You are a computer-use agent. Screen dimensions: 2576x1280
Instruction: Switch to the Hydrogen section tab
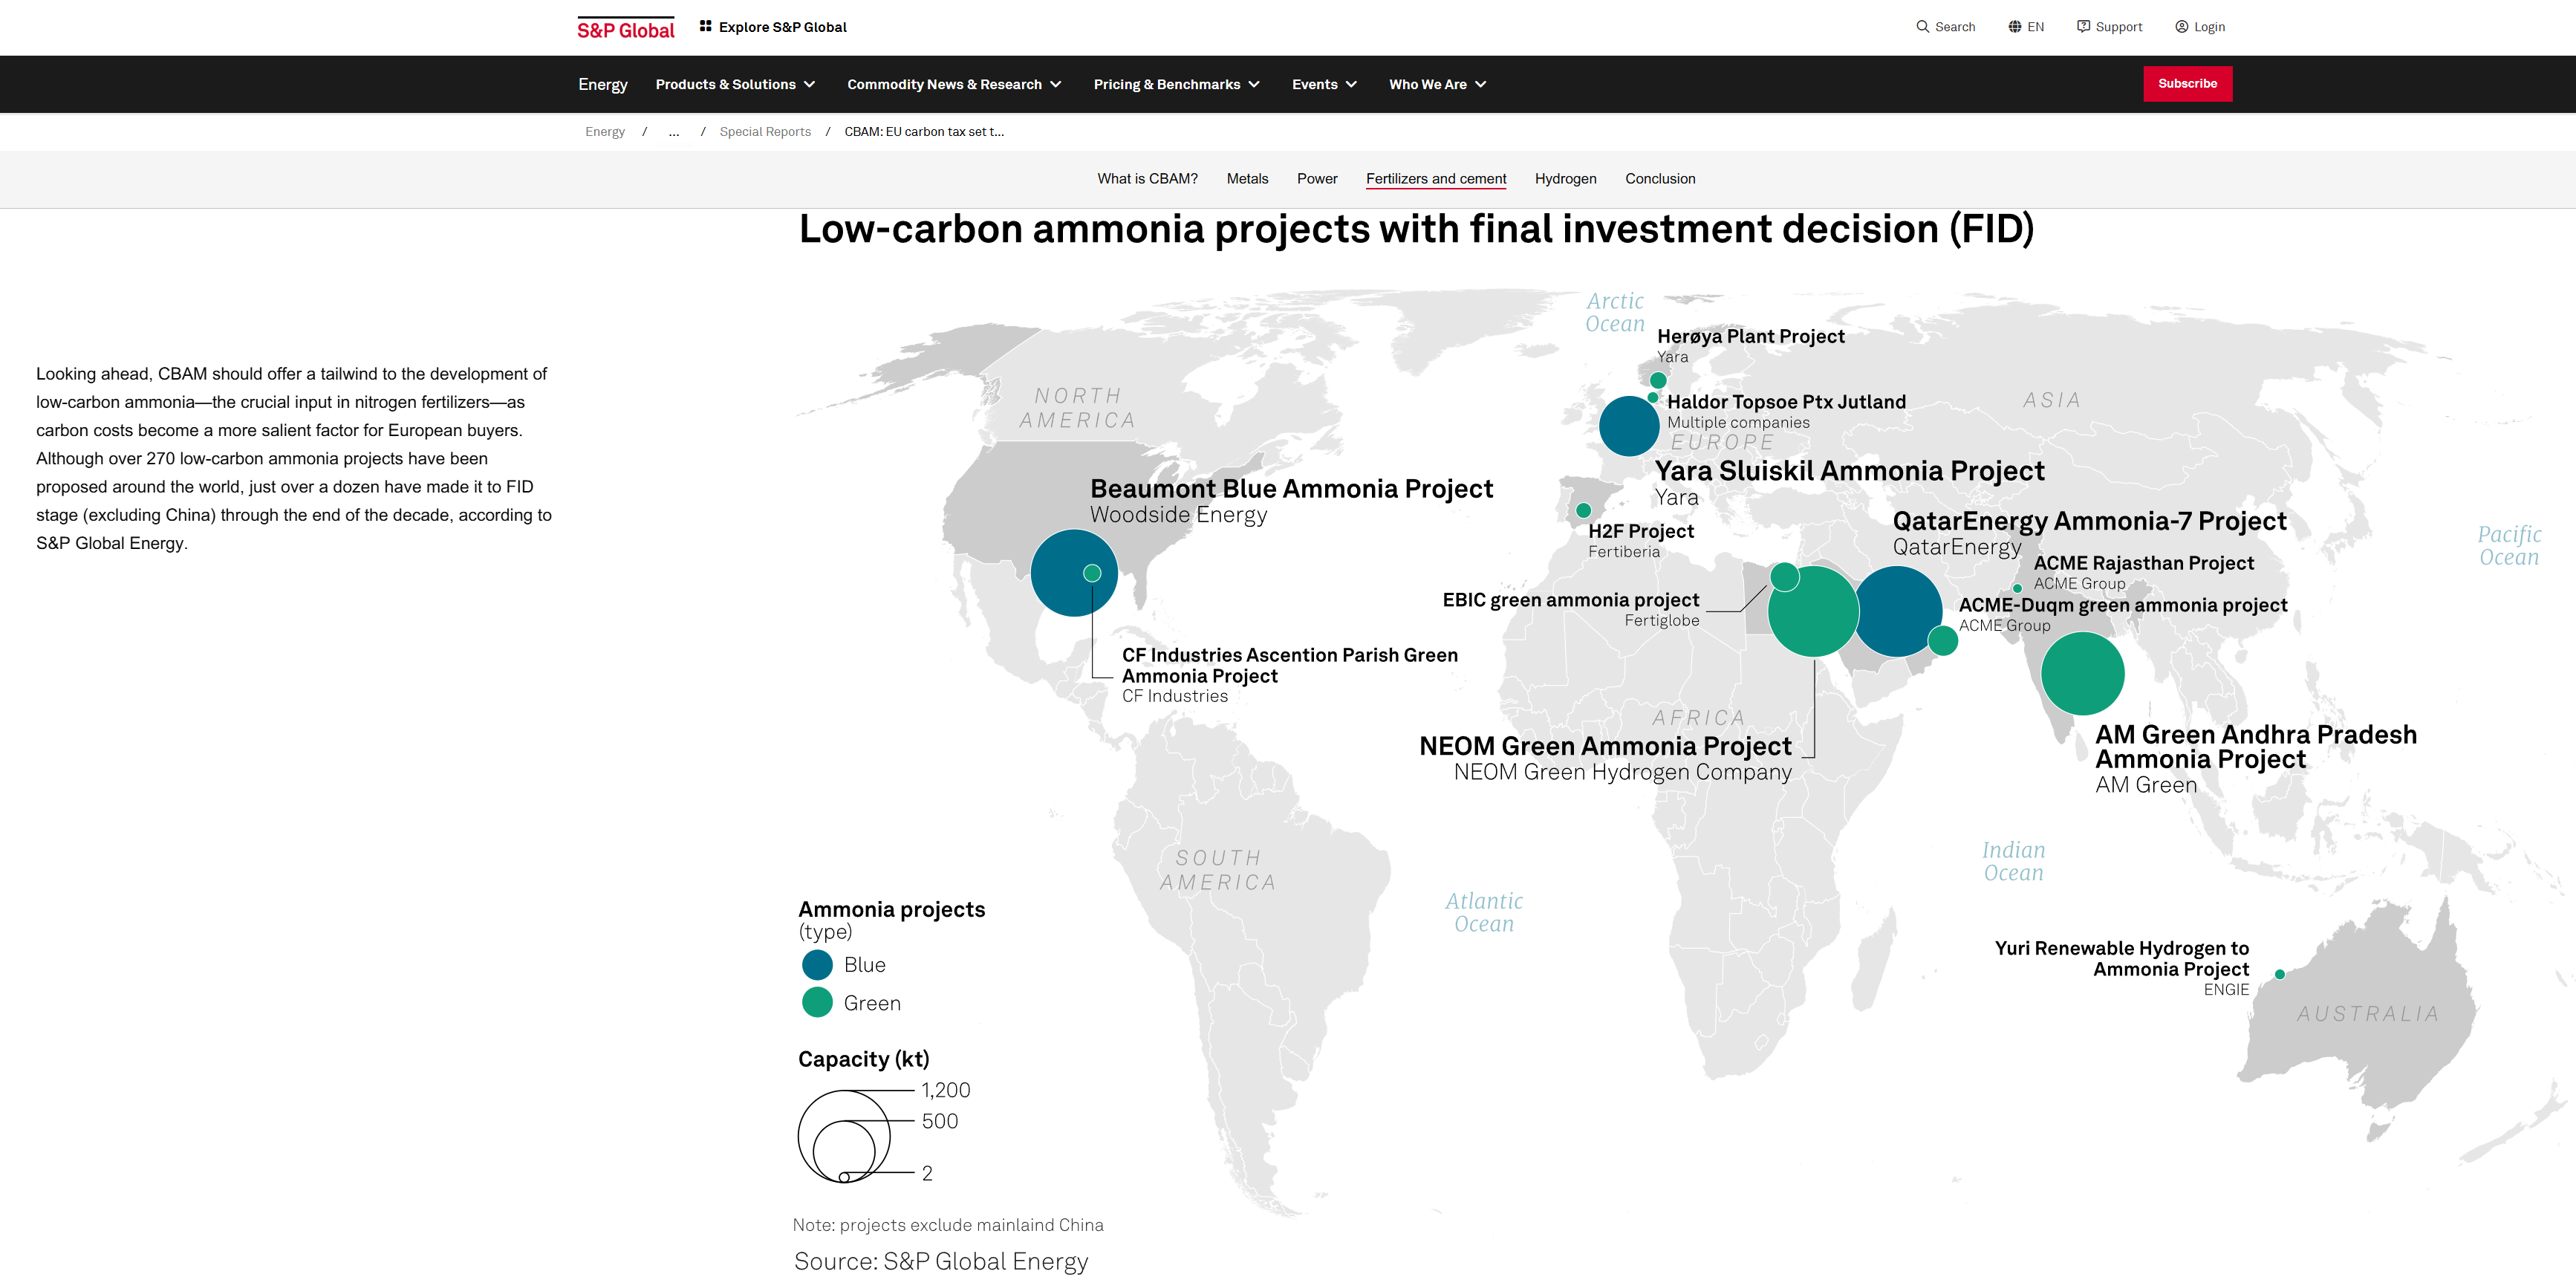[x=1565, y=179]
